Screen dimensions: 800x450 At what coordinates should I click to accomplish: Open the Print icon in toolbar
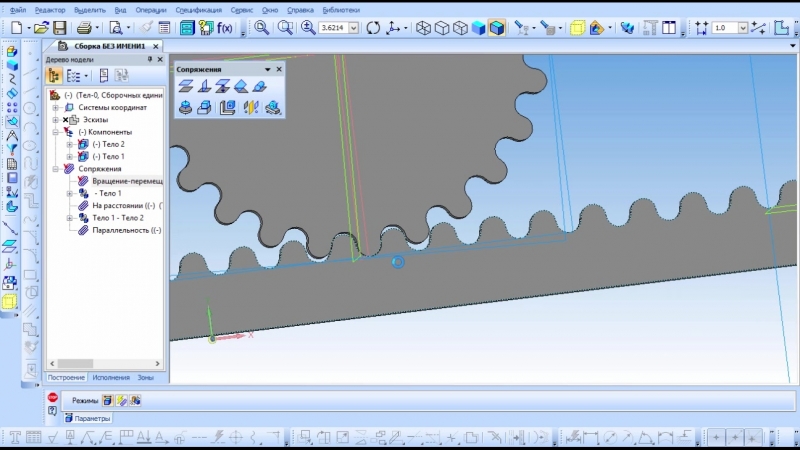point(85,28)
